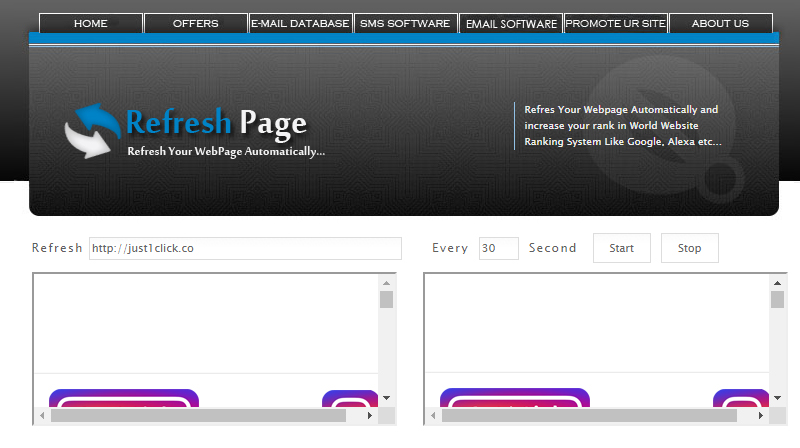Click the right frame scroll-up arrow

(777, 283)
